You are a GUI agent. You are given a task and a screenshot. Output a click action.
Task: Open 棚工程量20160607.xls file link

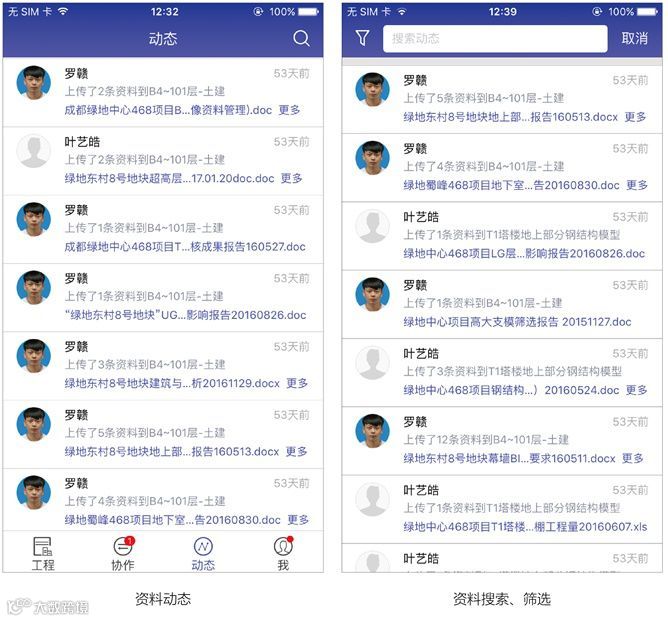(525, 526)
